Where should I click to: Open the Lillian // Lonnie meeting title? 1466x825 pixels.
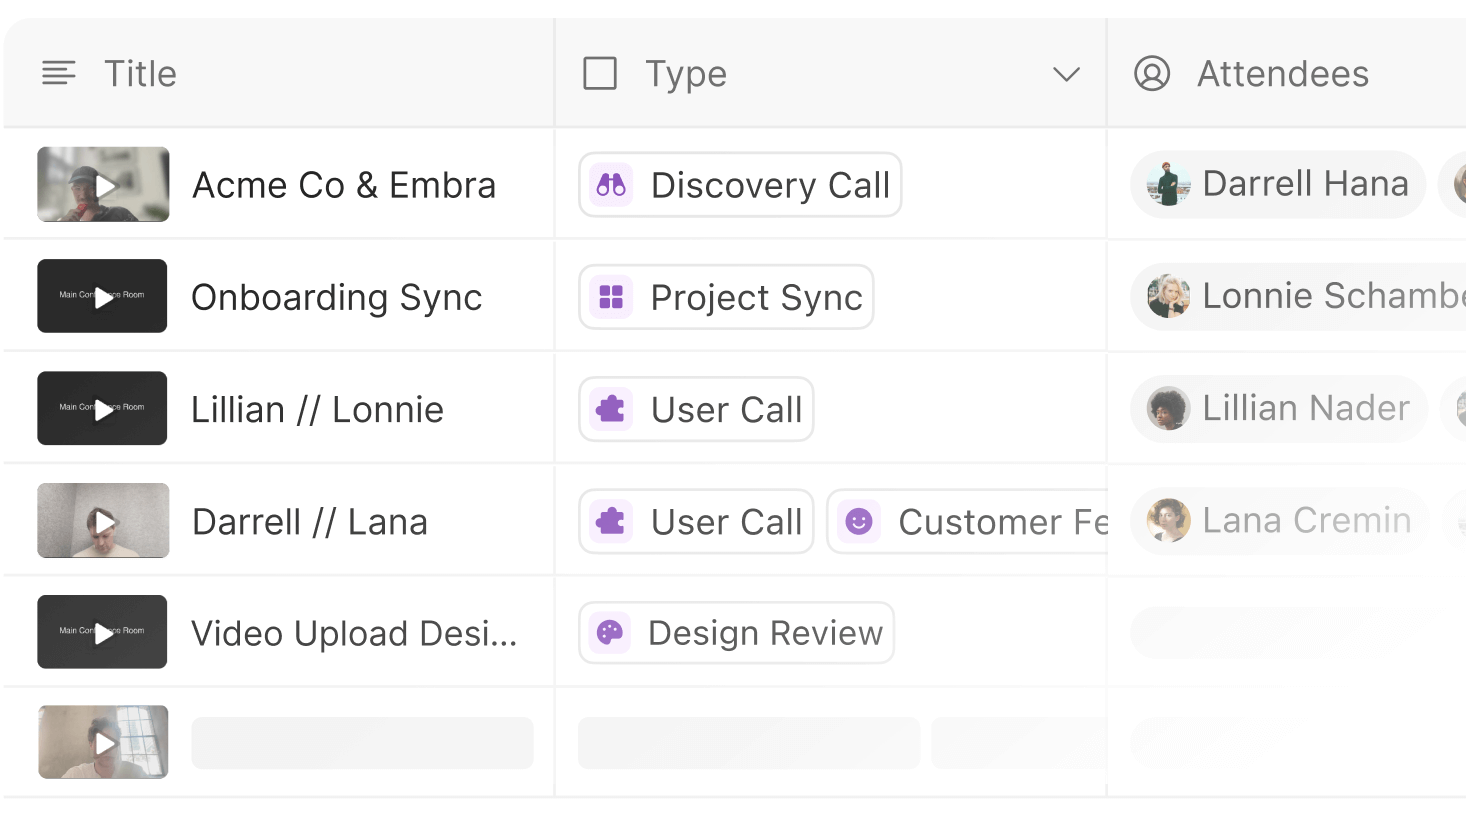click(317, 410)
